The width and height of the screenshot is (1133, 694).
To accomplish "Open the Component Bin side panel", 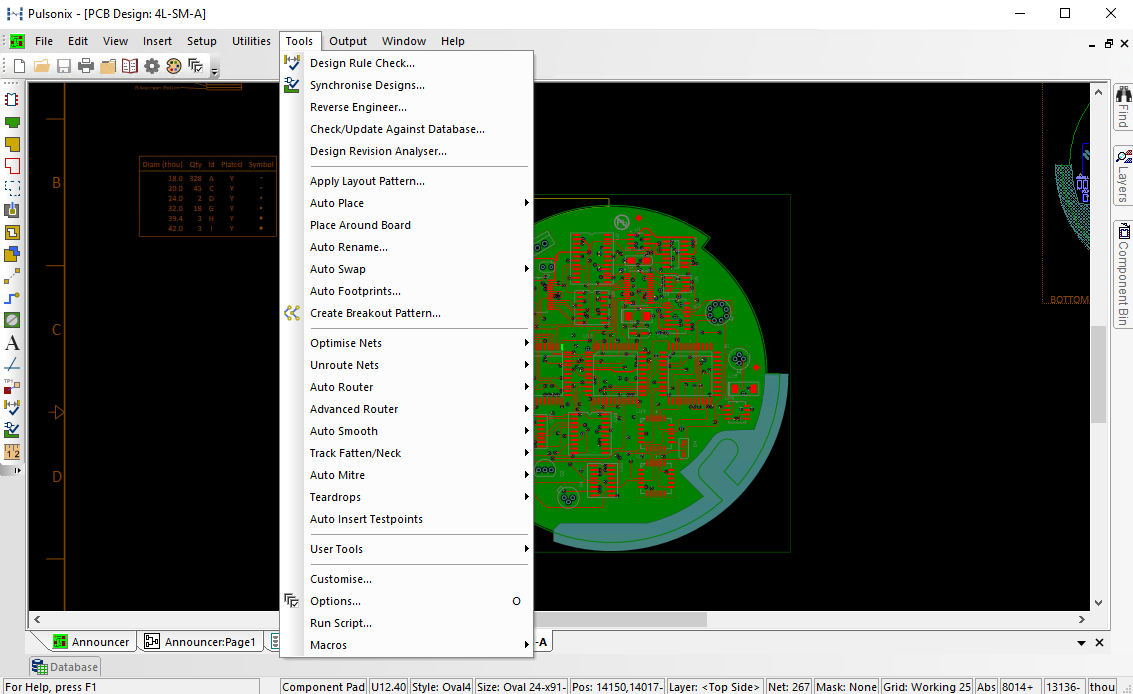I will [1123, 274].
